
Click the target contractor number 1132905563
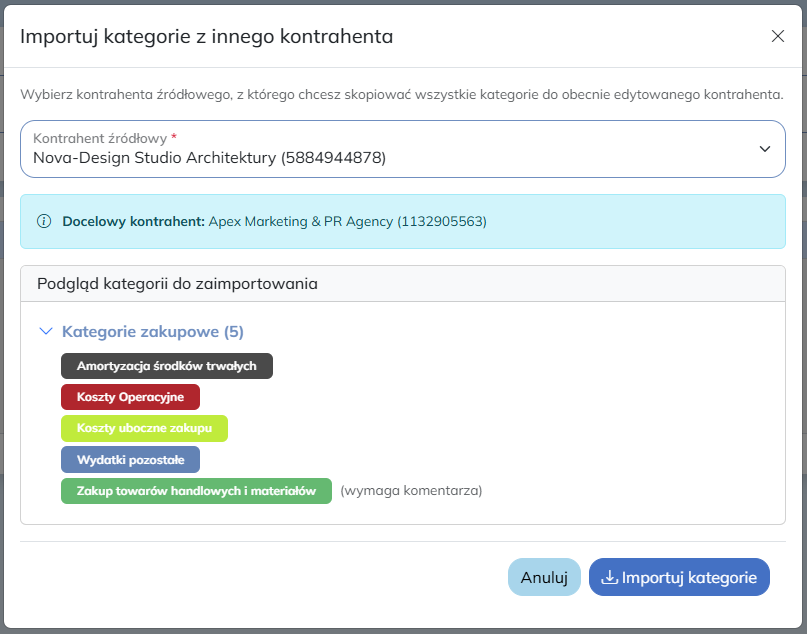tap(442, 221)
